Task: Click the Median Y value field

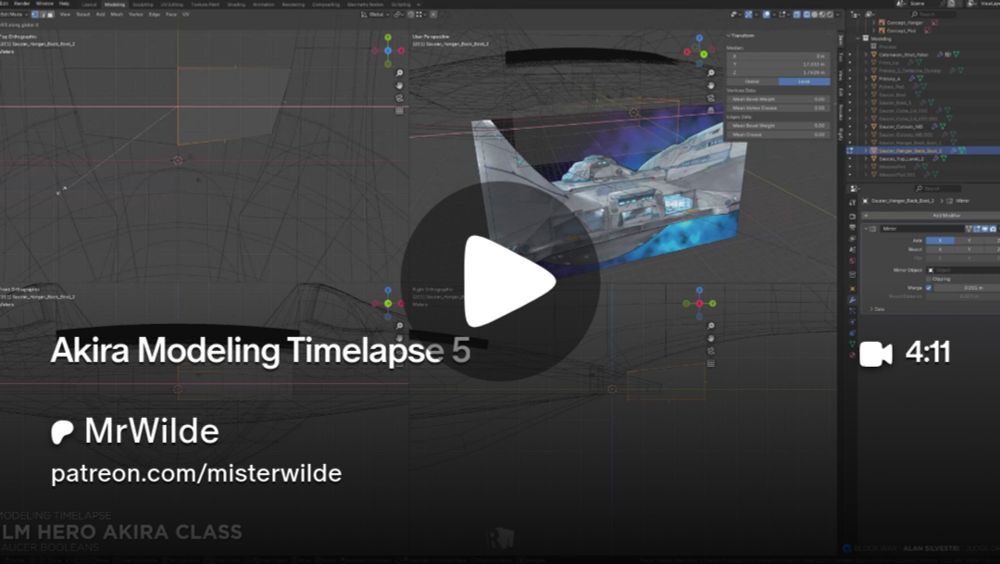Action: point(779,64)
